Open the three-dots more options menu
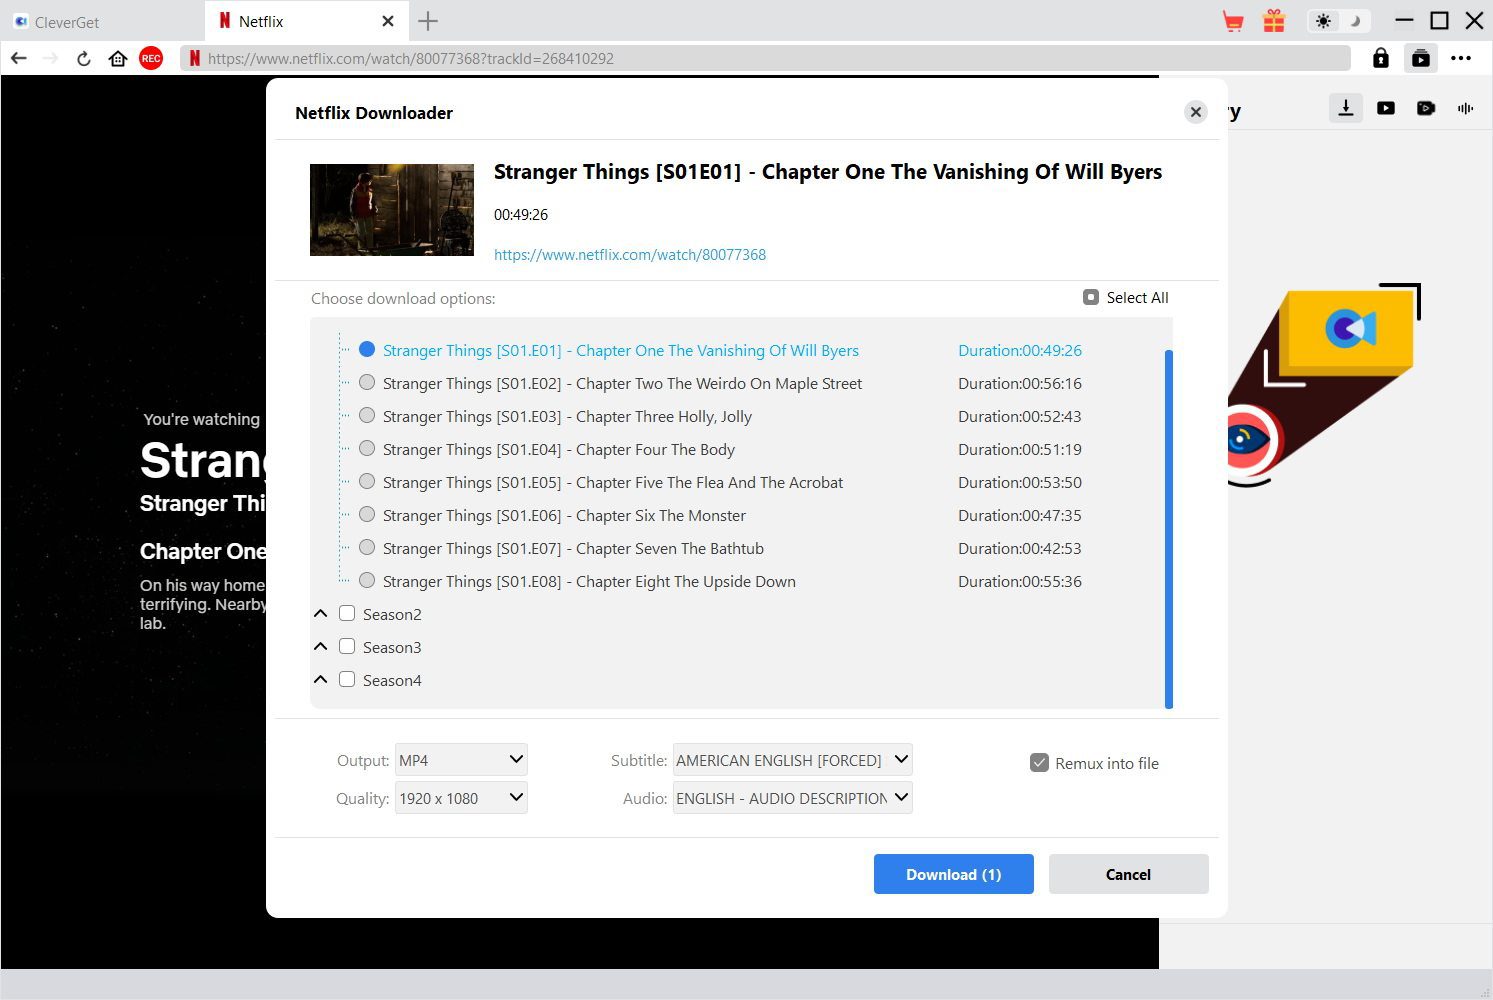The height and width of the screenshot is (1000, 1493). click(1461, 58)
